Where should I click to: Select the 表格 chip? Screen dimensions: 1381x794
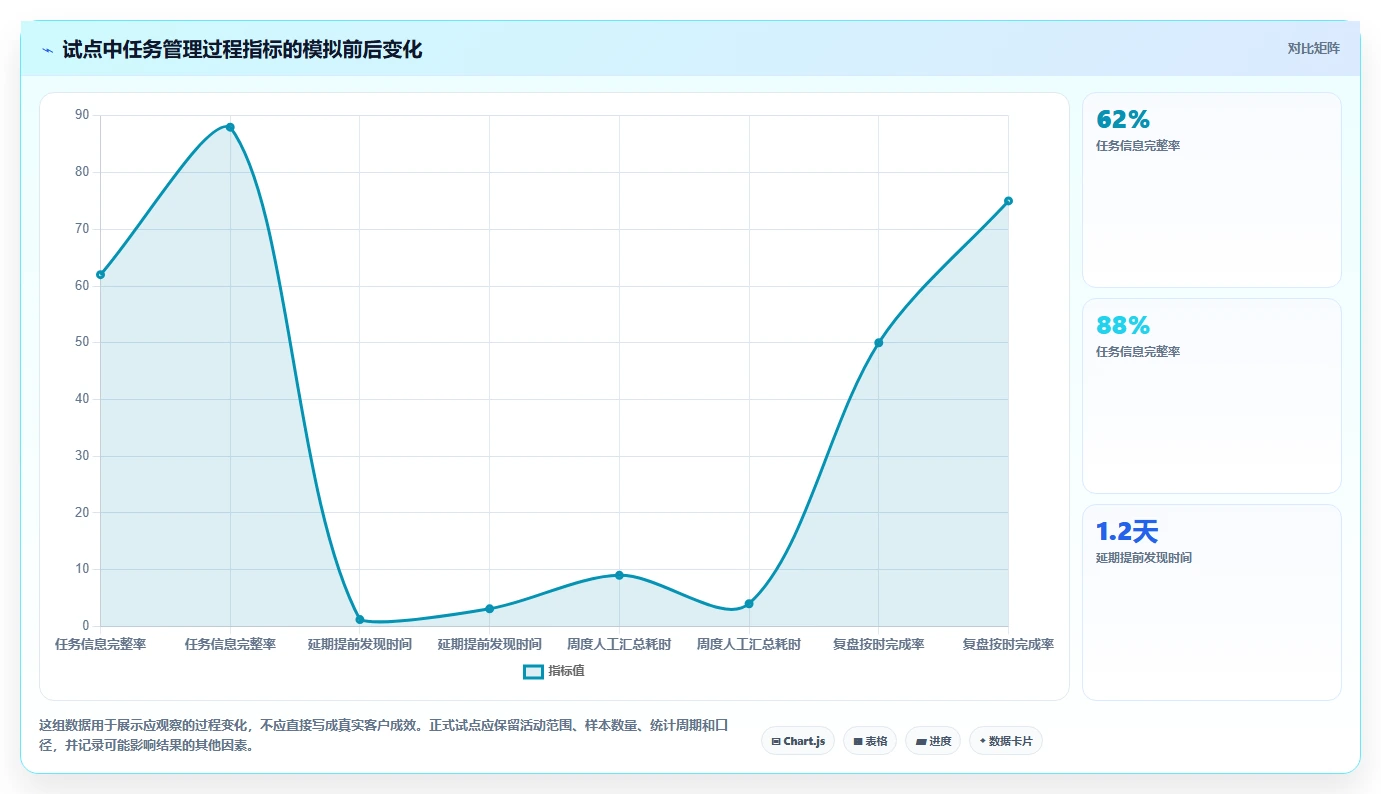pyautogui.click(x=870, y=741)
